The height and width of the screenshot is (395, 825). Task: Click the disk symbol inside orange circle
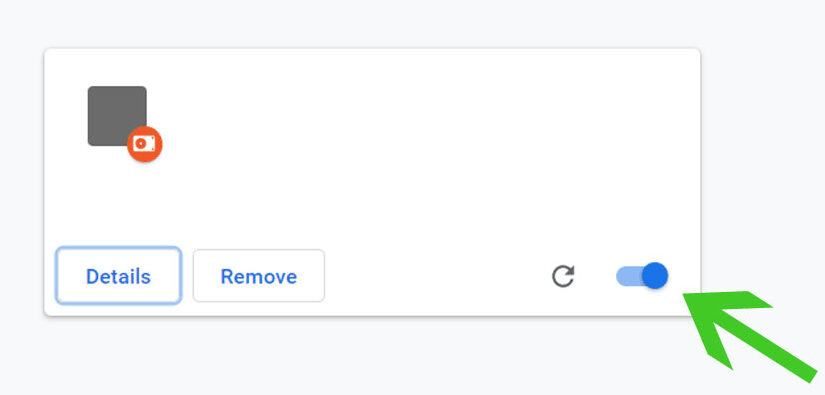(144, 144)
